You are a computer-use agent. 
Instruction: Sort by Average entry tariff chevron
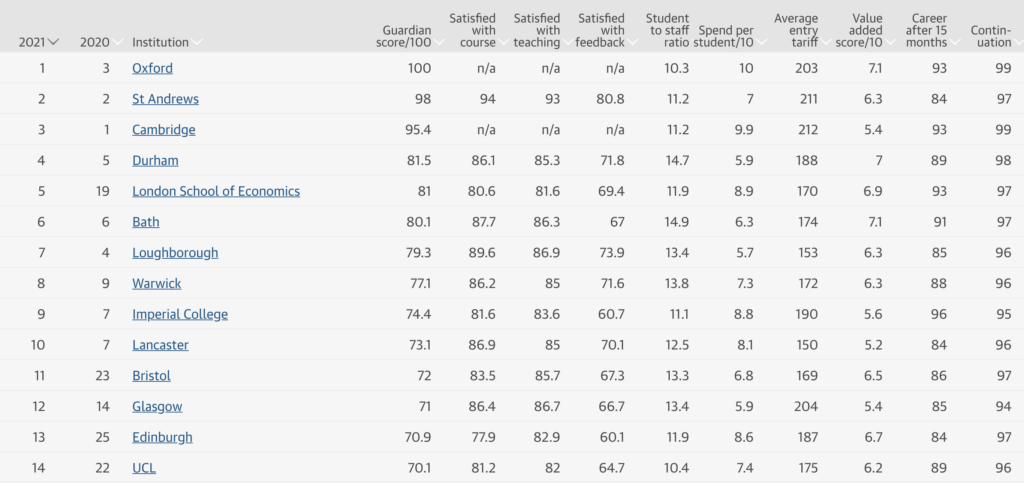[825, 42]
